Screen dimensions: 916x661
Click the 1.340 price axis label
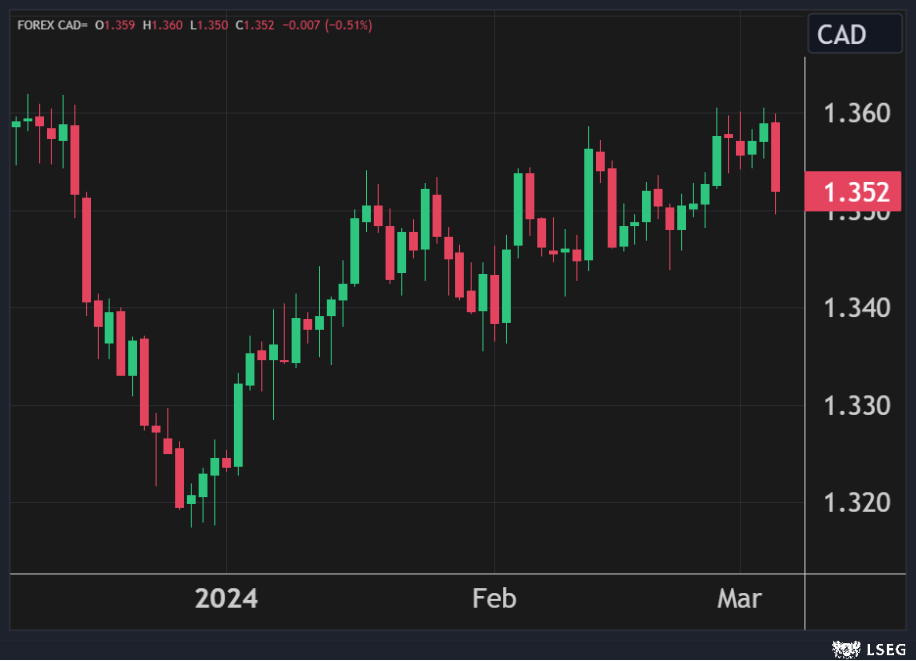click(x=855, y=307)
